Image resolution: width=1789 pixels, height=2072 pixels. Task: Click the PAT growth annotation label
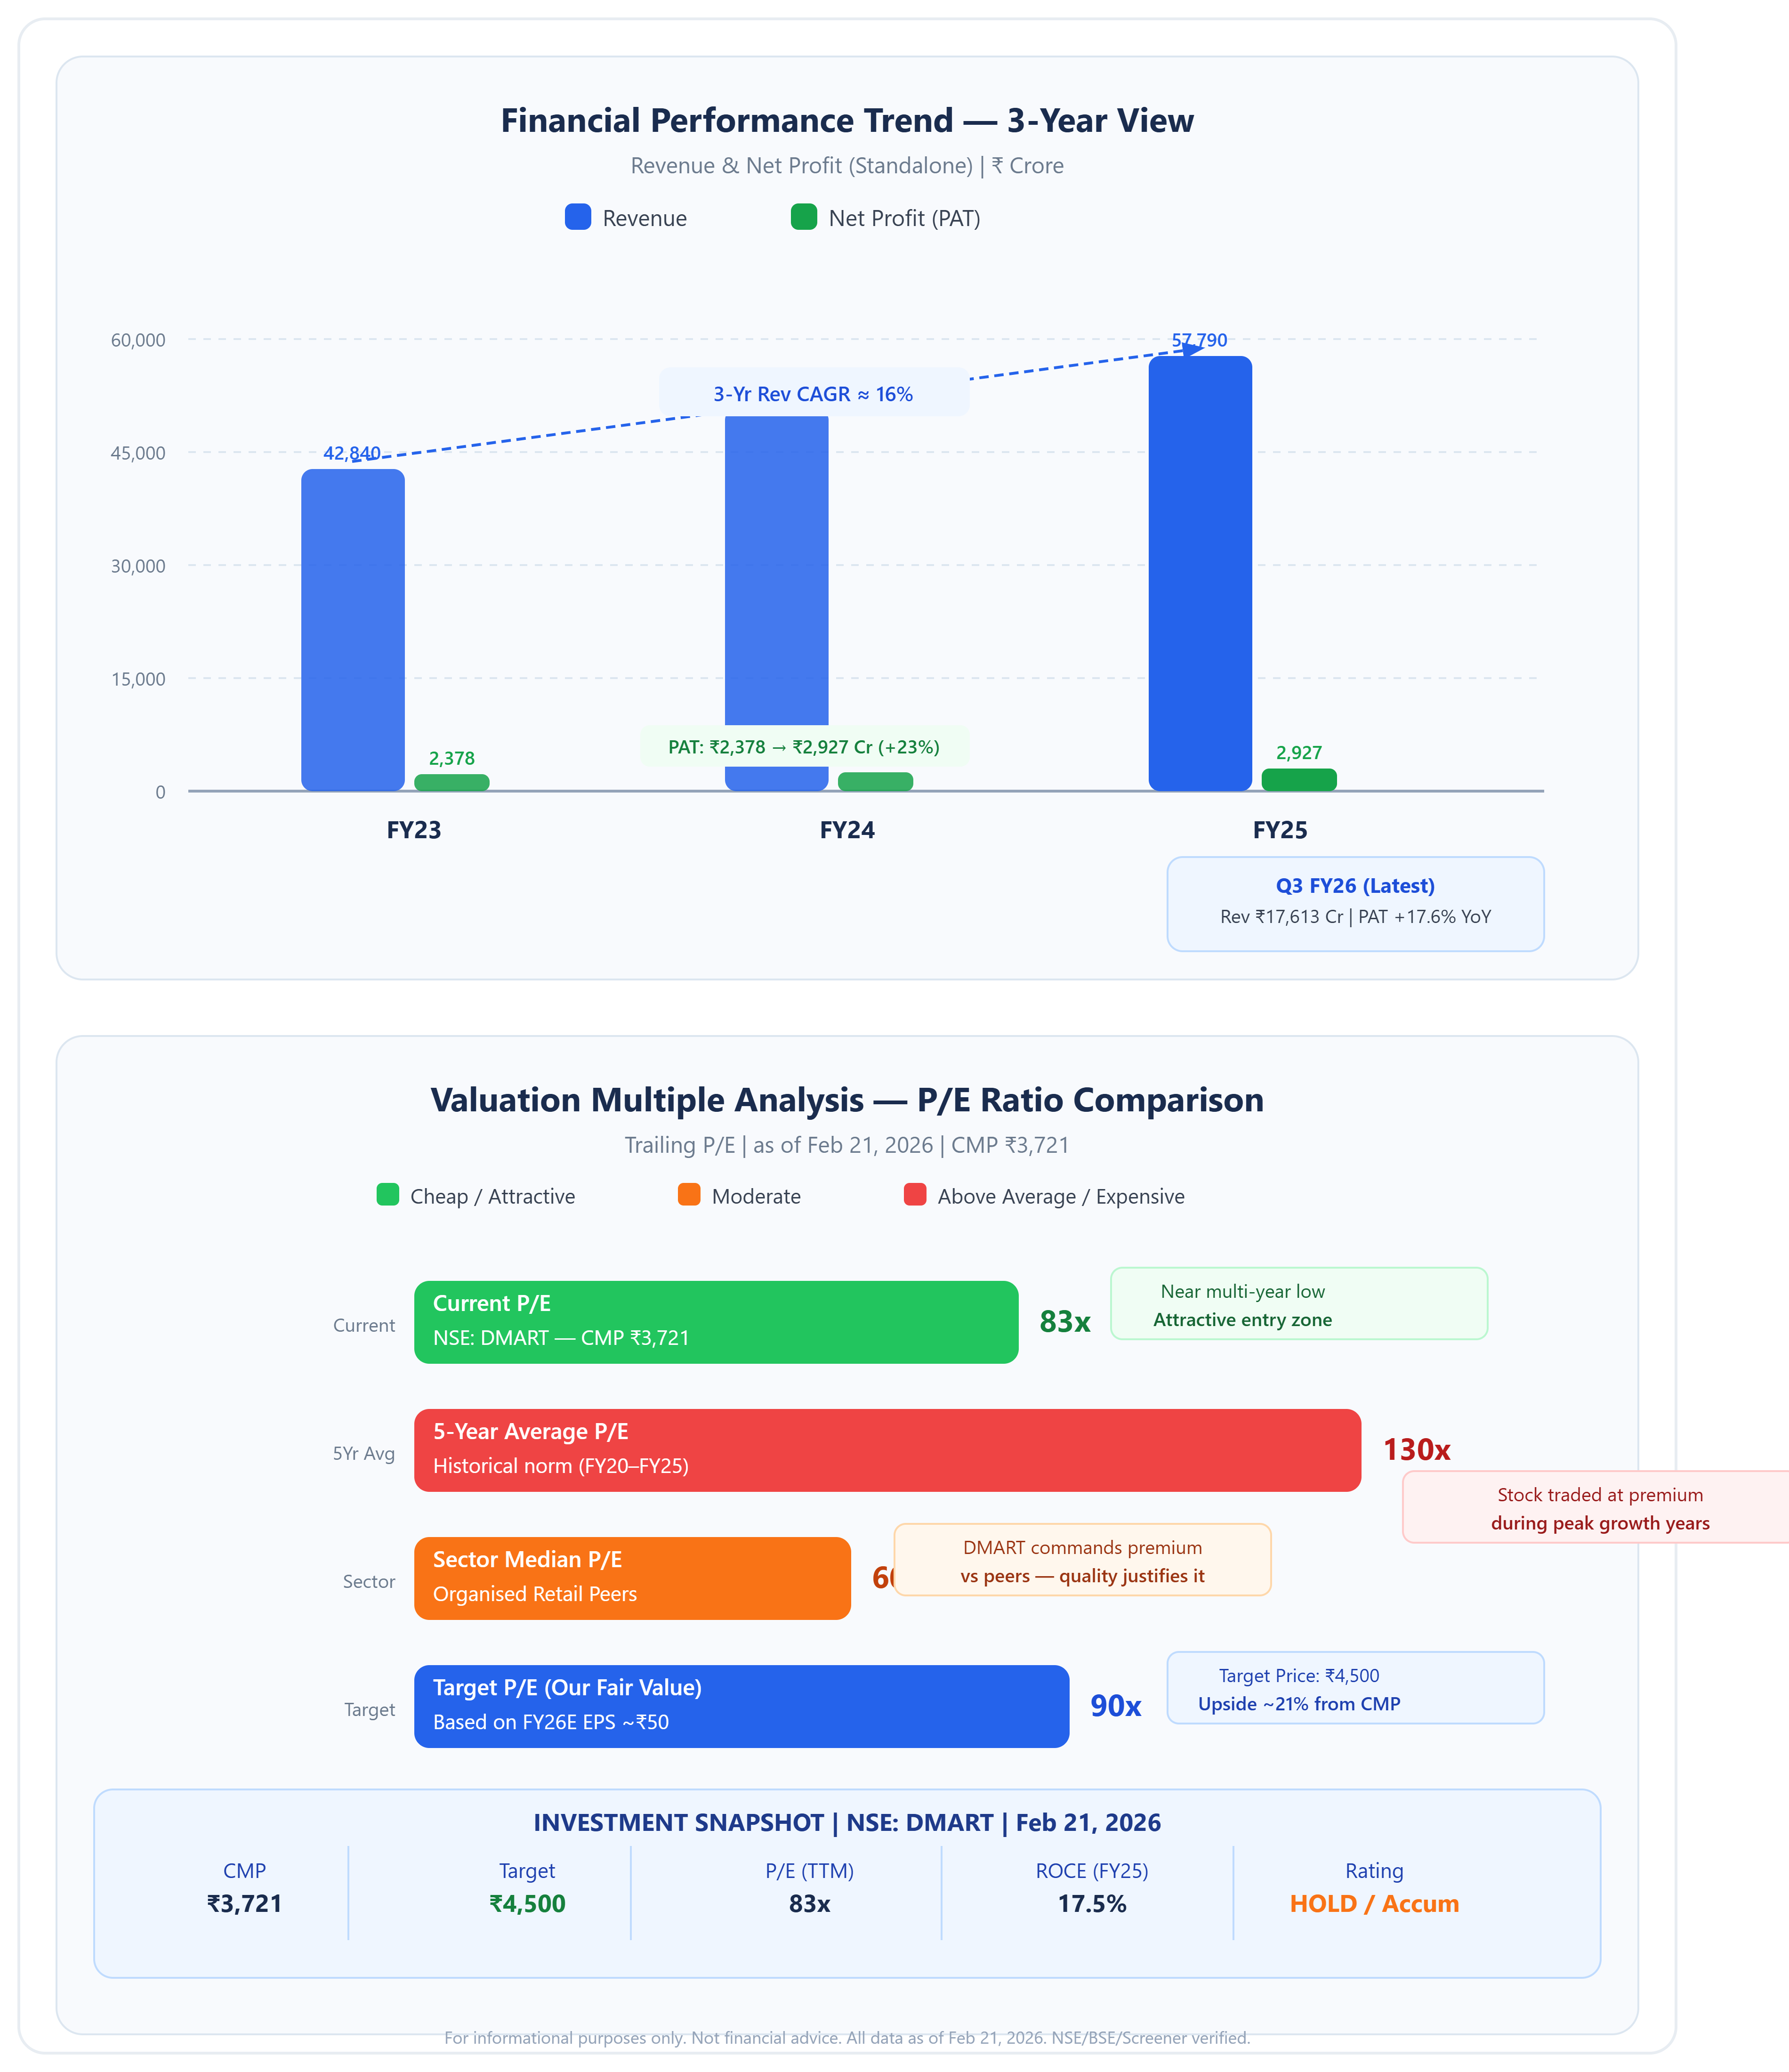tap(804, 747)
